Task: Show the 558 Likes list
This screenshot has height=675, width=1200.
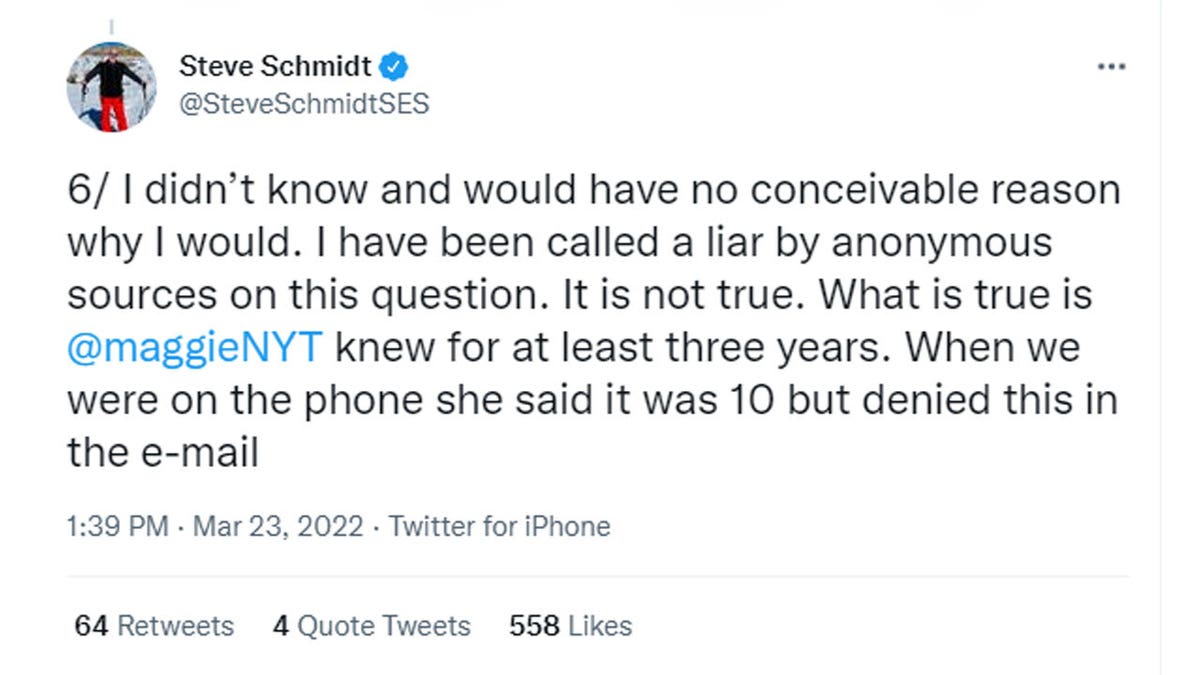Action: pyautogui.click(x=570, y=626)
